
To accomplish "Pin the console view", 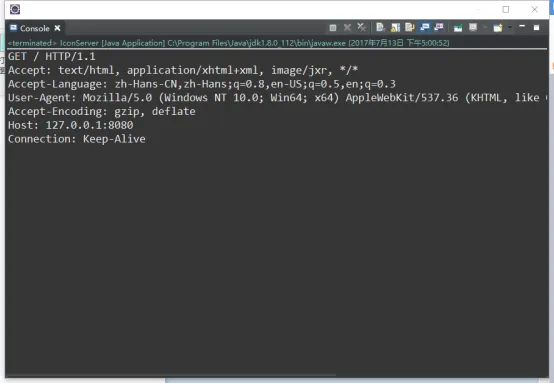I will click(458, 28).
